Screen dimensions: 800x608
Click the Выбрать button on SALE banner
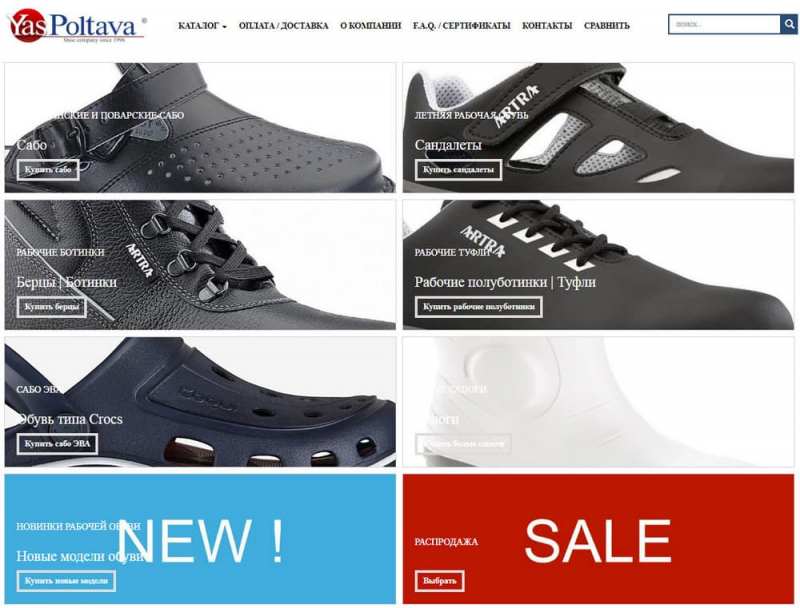(439, 581)
